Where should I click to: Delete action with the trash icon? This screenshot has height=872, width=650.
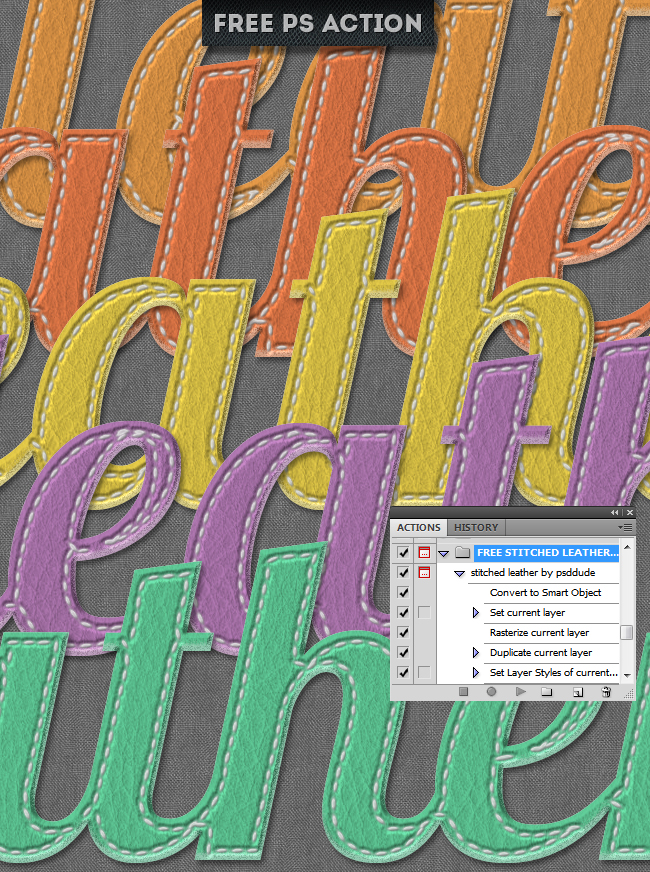[605, 691]
